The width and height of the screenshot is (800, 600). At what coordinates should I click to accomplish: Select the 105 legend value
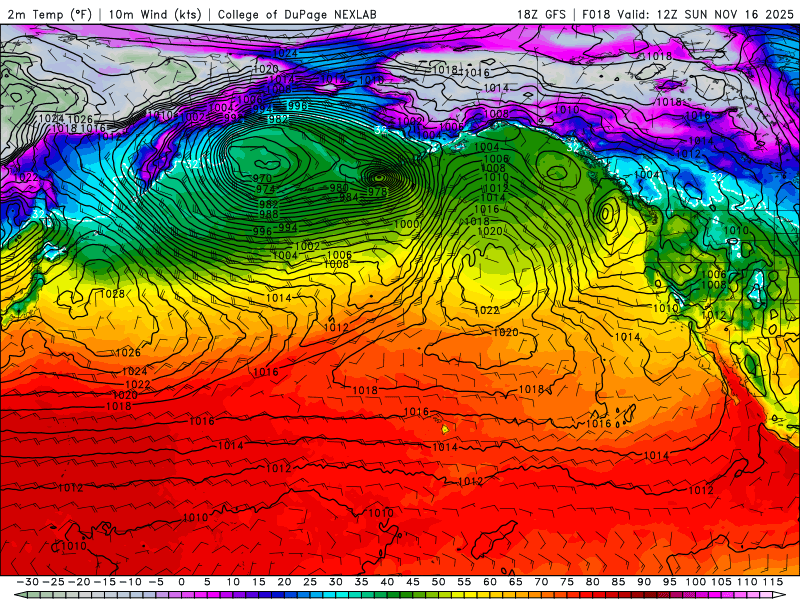coord(721,582)
